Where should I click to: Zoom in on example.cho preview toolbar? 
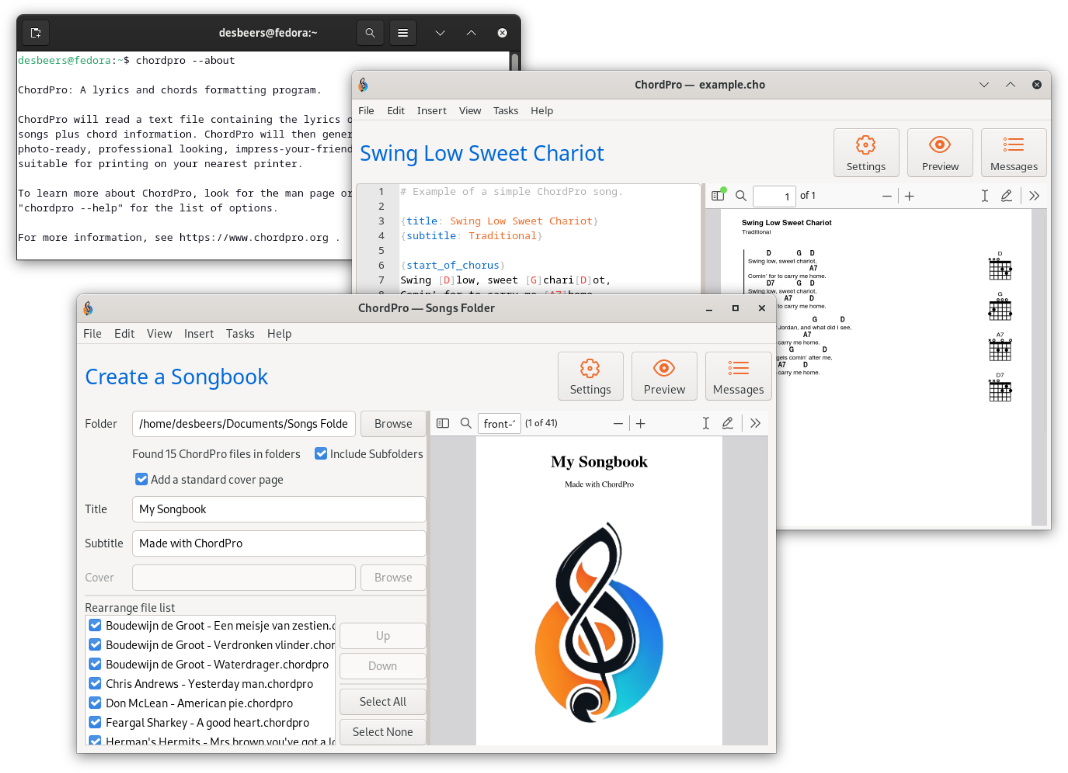coord(909,196)
